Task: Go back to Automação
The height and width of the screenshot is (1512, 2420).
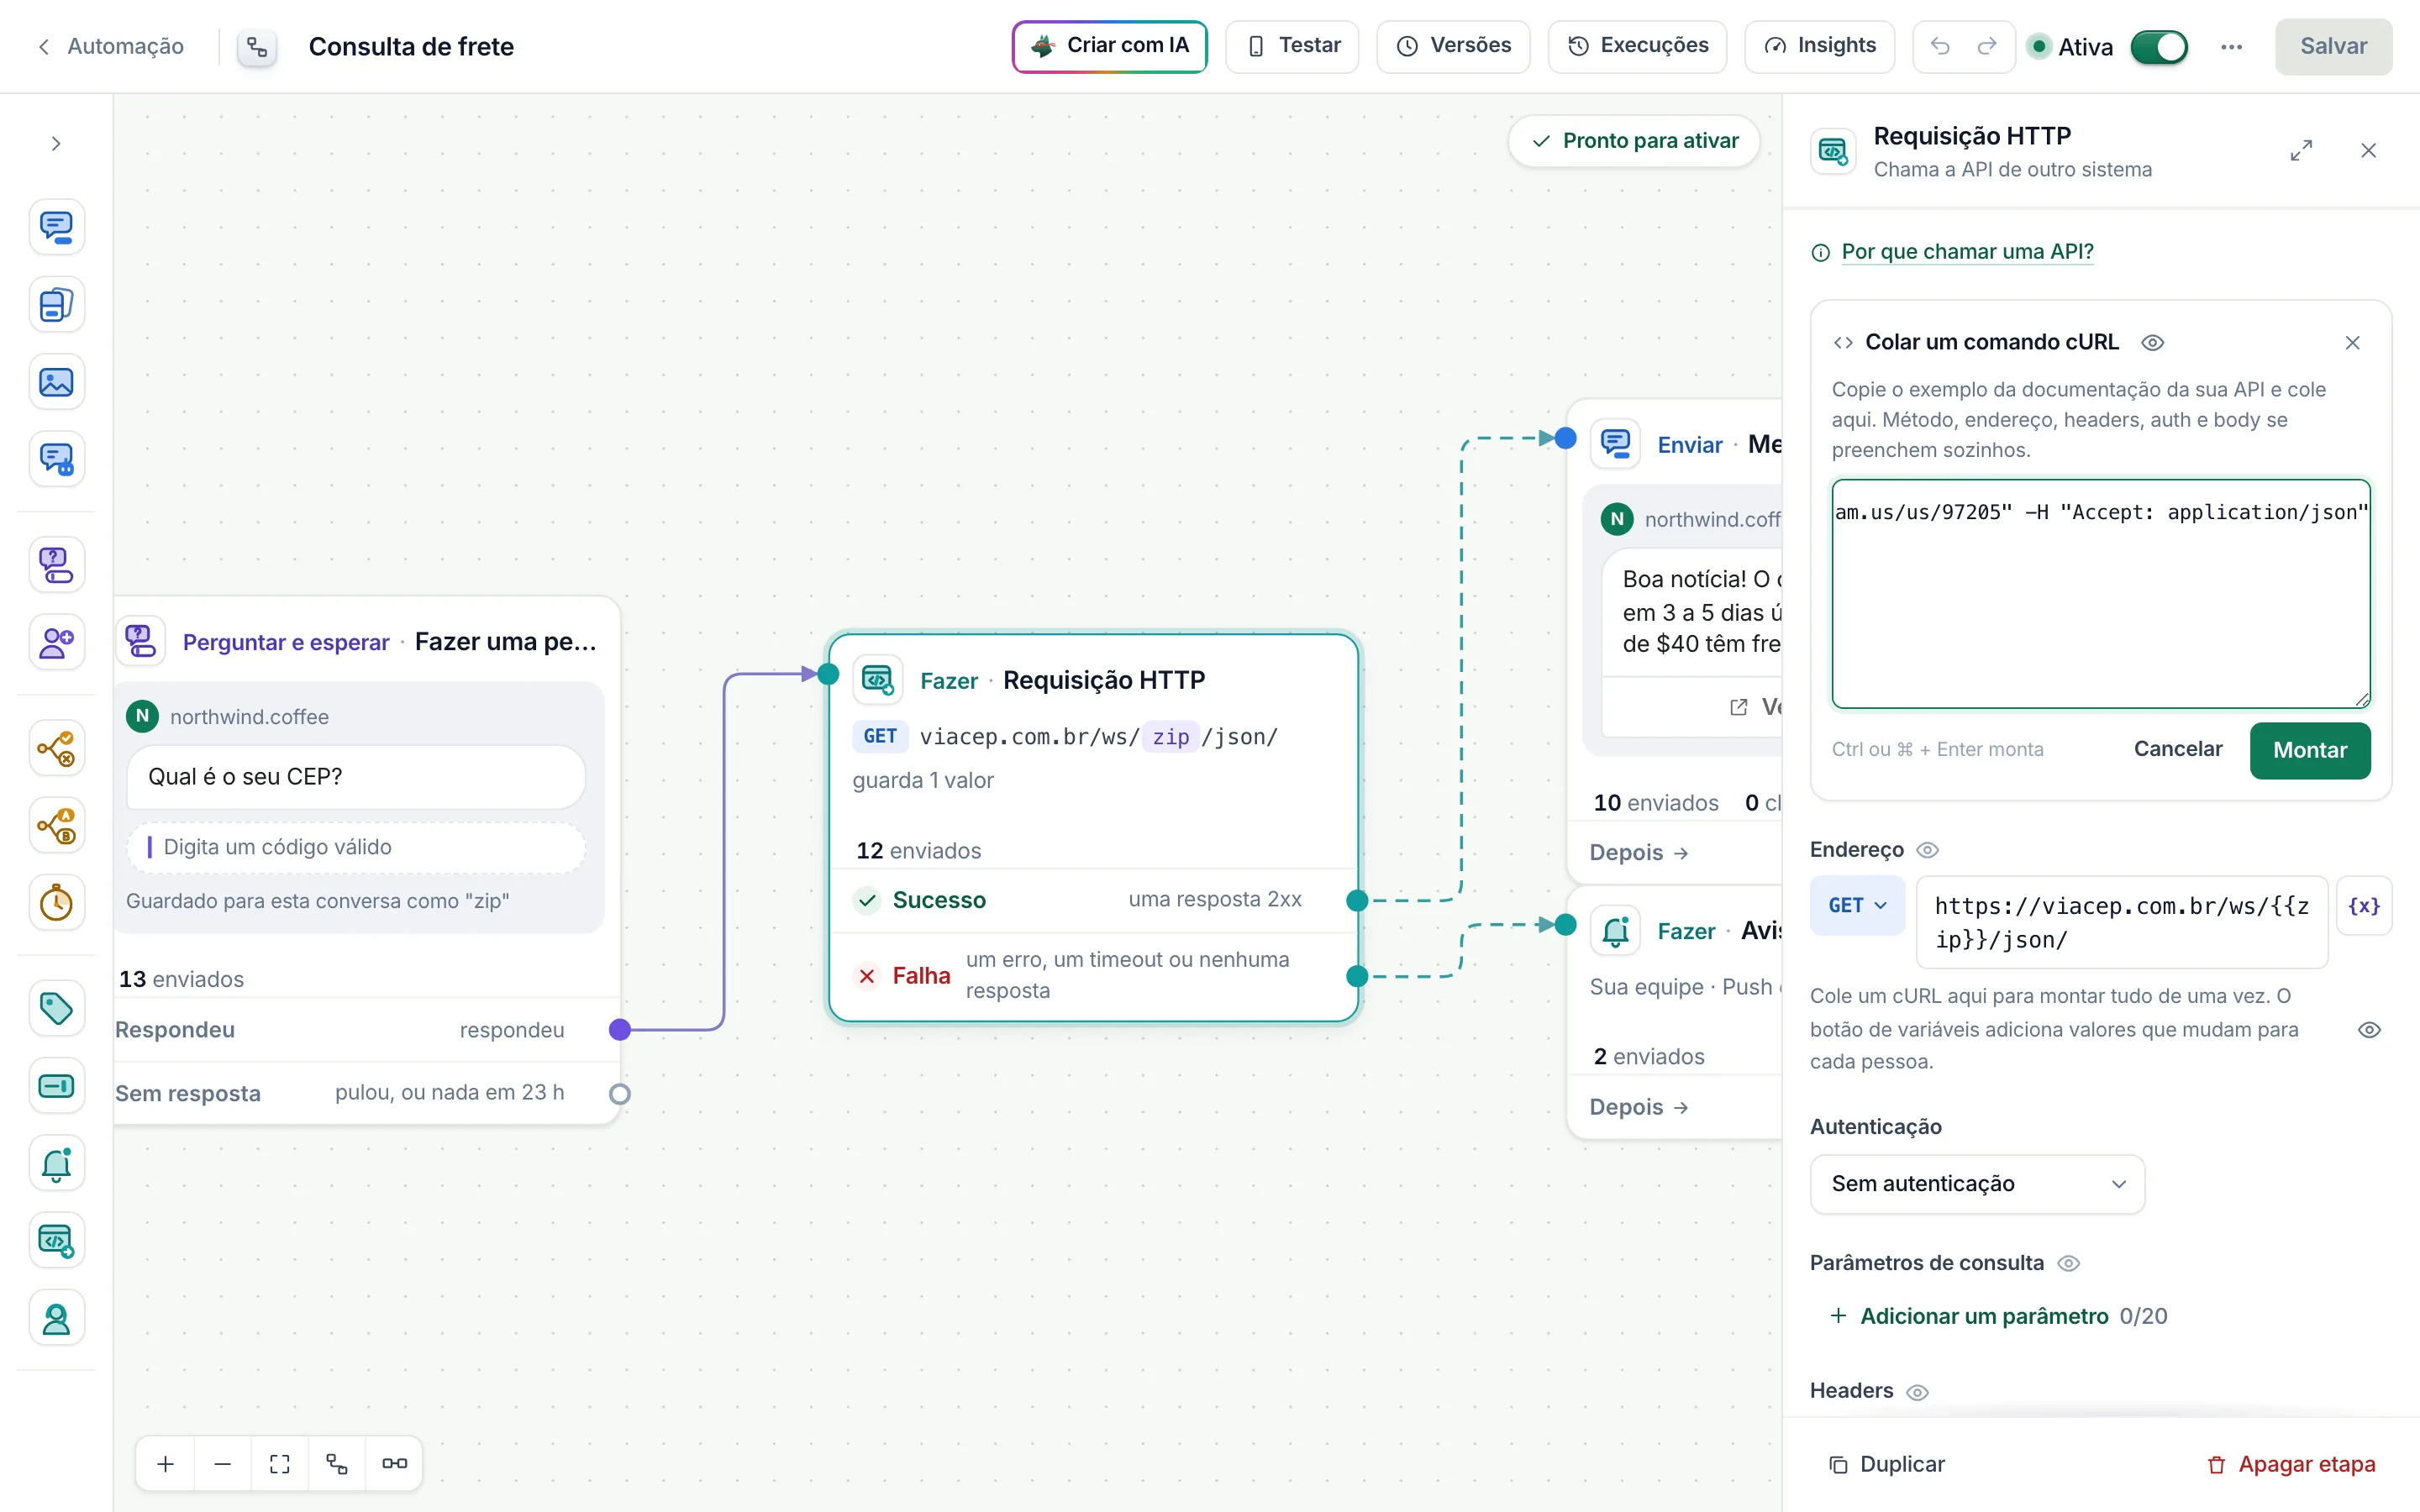Action: pyautogui.click(x=111, y=46)
